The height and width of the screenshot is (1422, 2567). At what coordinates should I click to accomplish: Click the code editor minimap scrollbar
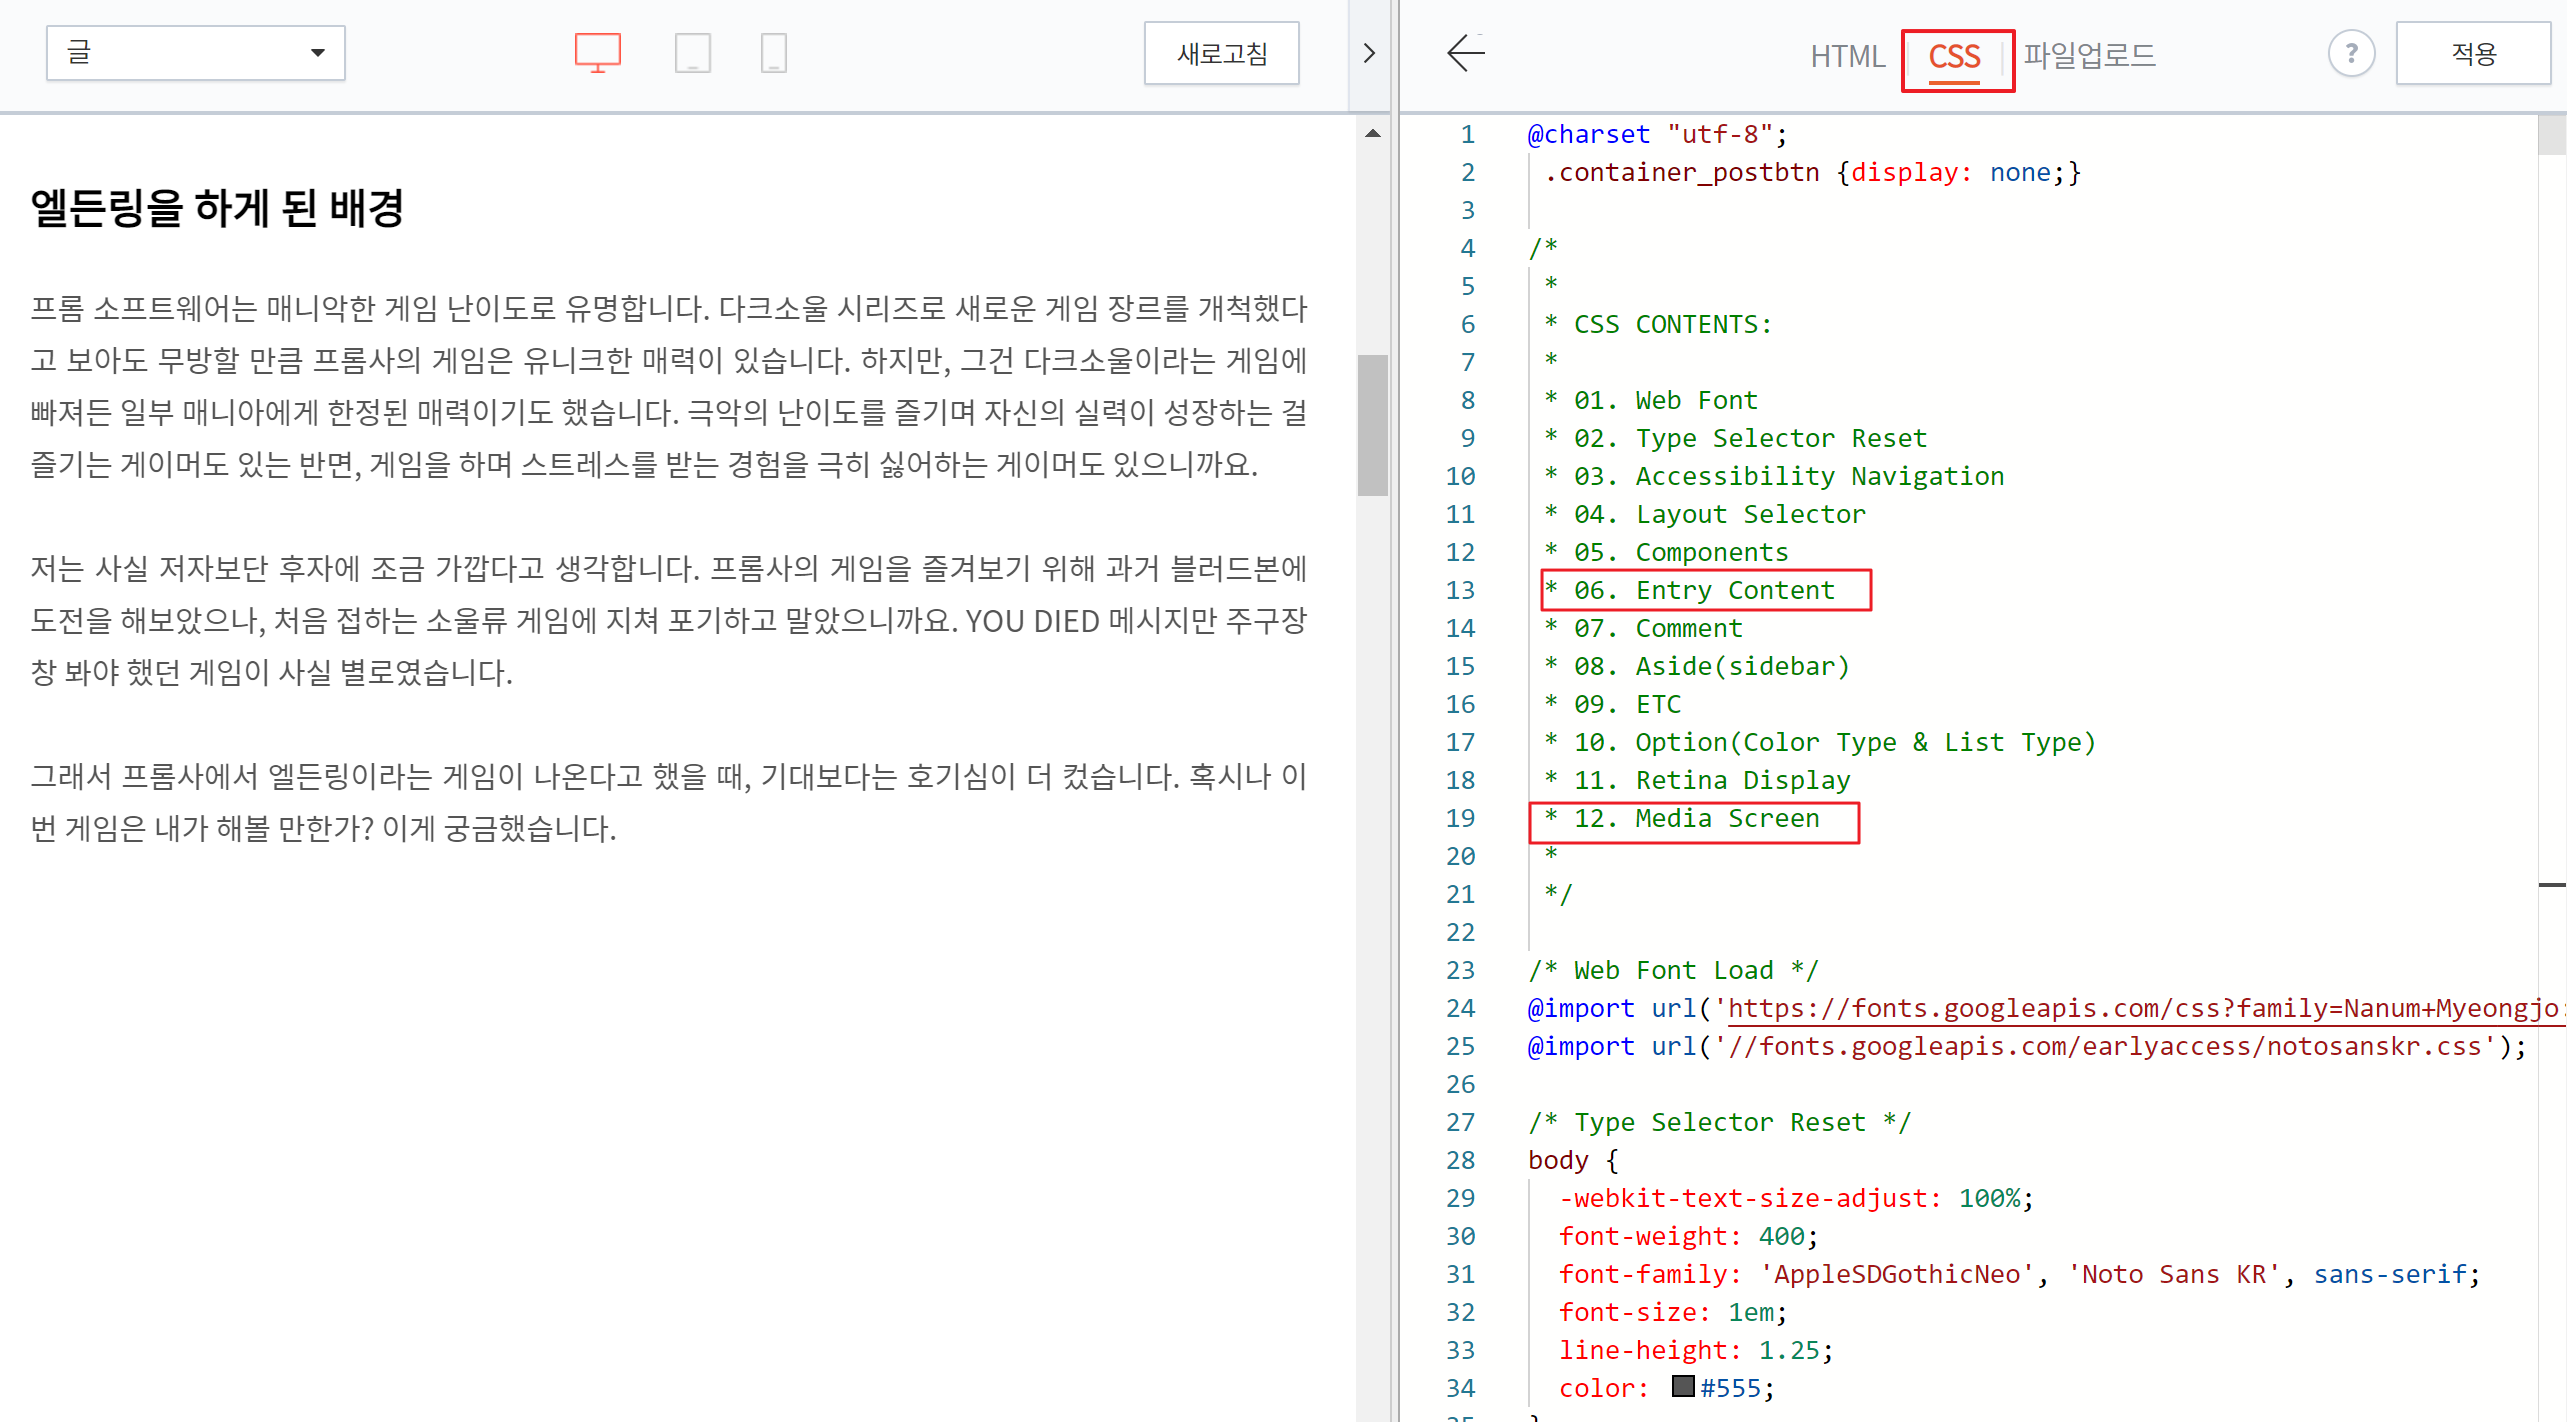pos(2551,135)
